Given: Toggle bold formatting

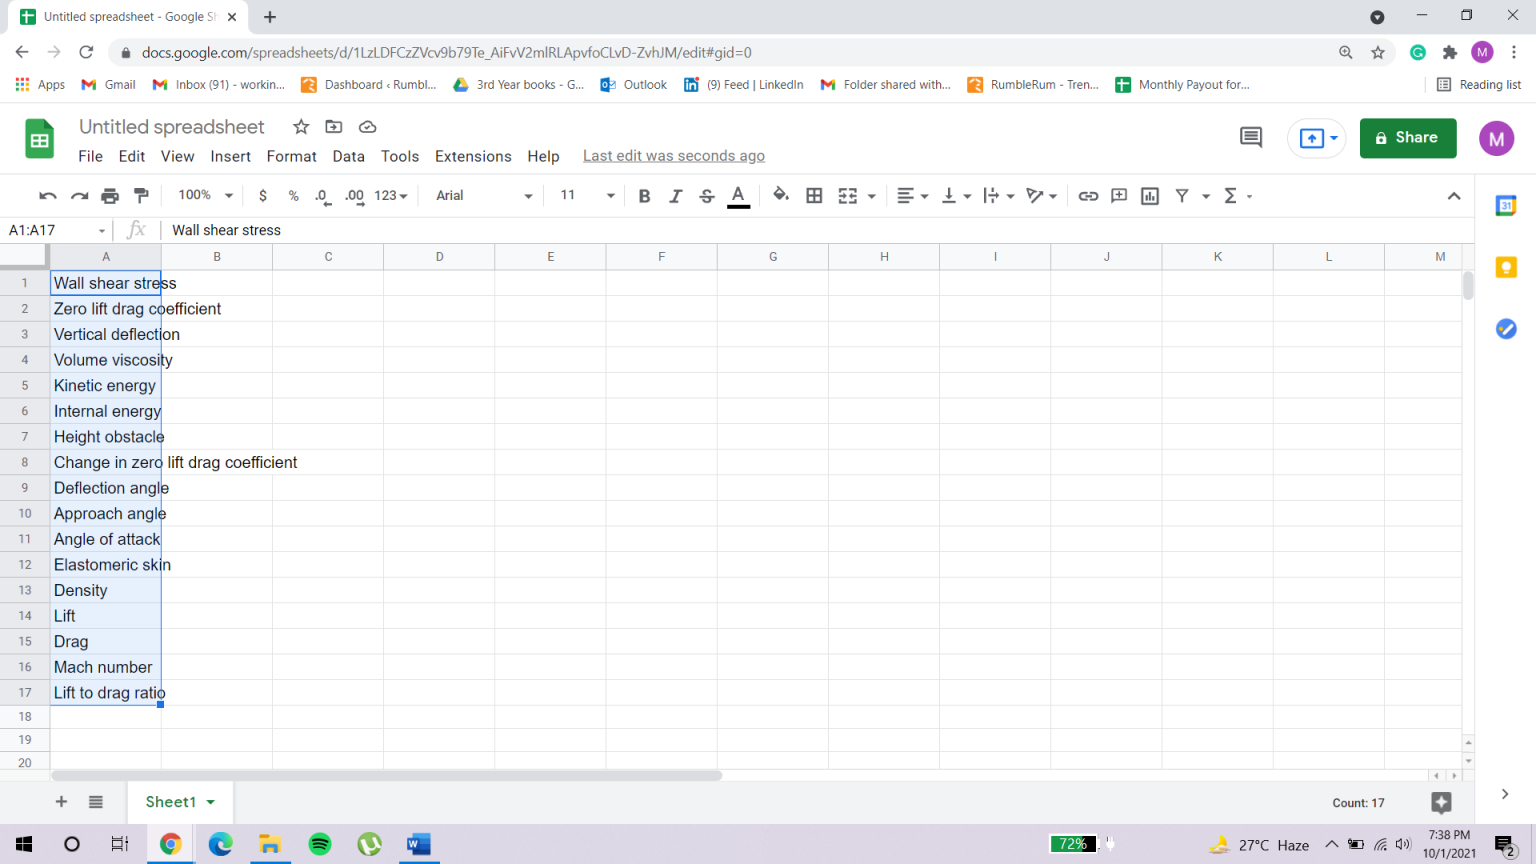Looking at the screenshot, I should coord(644,195).
